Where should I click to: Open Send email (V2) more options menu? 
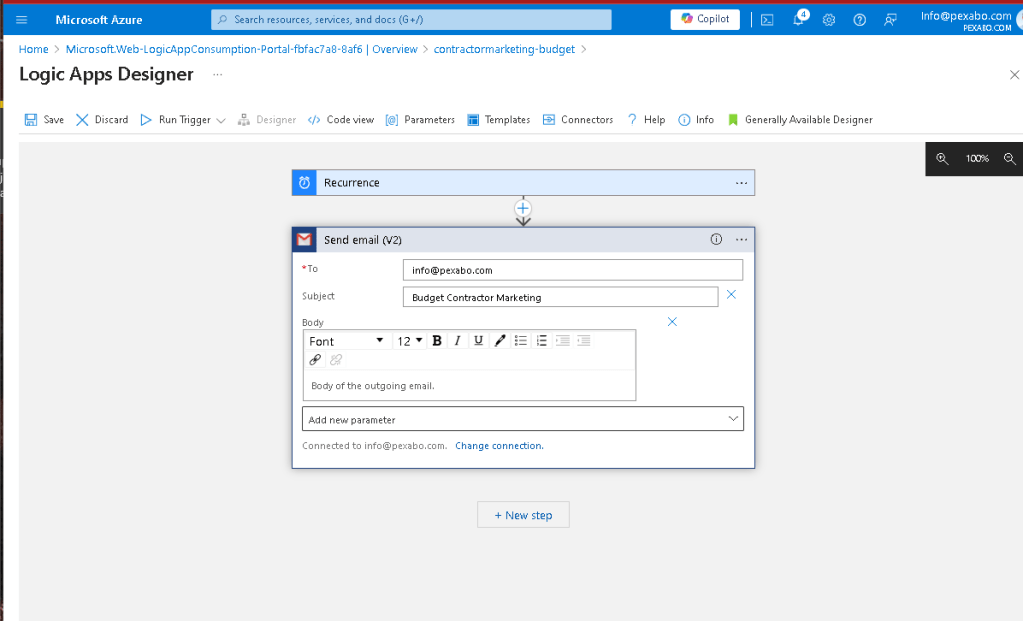pos(741,240)
